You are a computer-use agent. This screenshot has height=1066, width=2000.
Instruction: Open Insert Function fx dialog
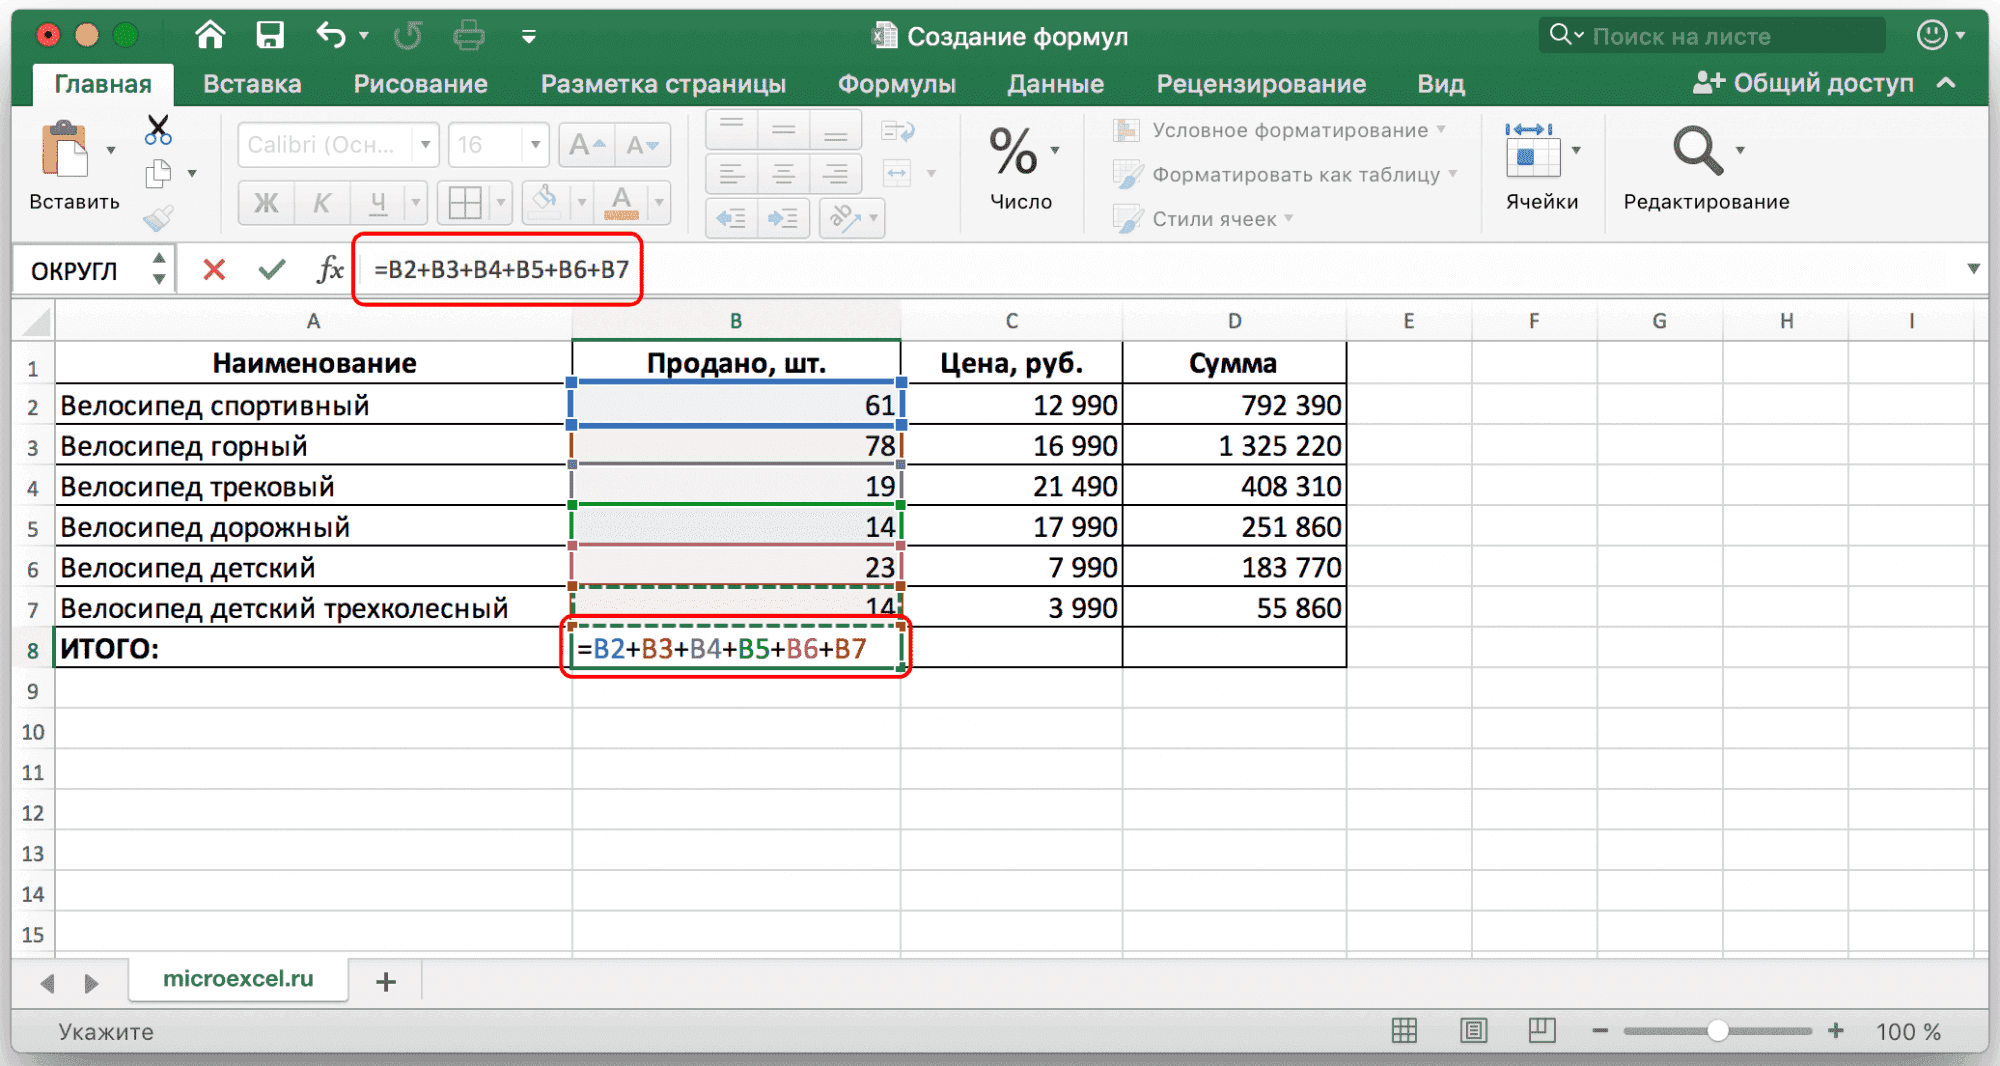[329, 269]
